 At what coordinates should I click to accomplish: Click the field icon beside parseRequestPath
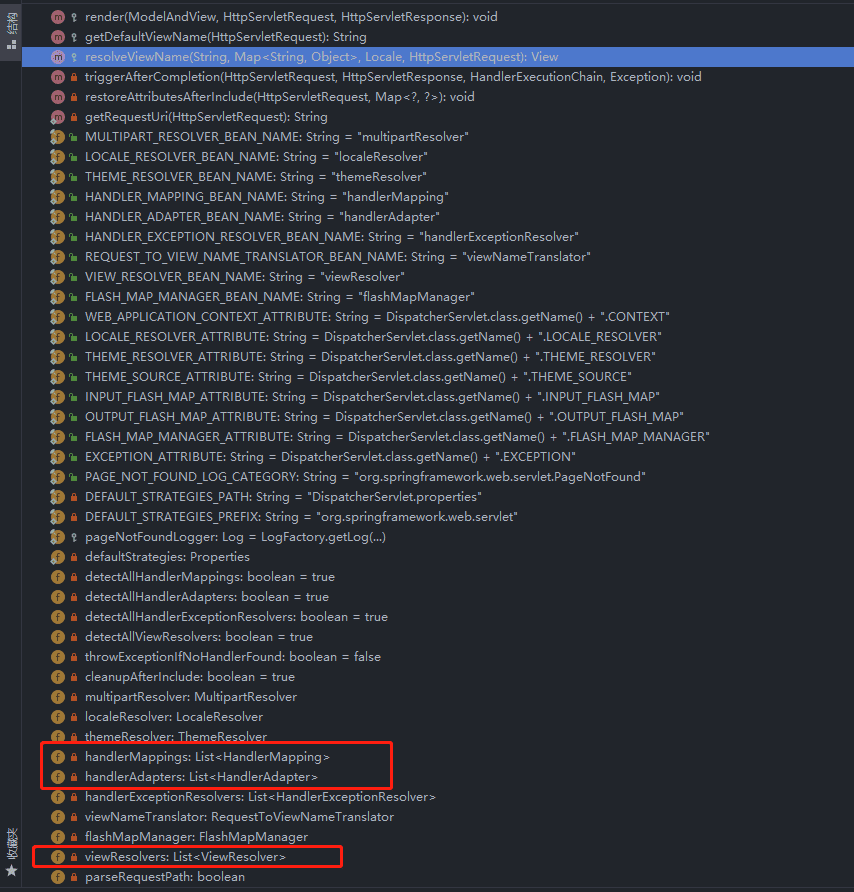[x=58, y=877]
